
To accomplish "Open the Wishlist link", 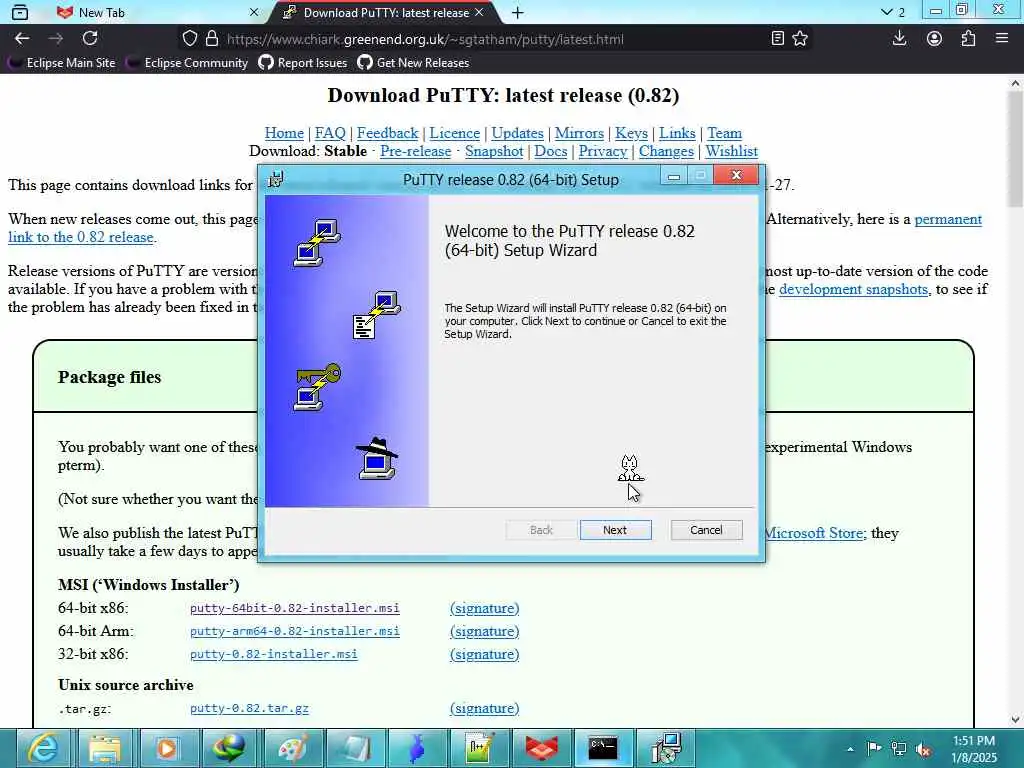I will (x=731, y=152).
